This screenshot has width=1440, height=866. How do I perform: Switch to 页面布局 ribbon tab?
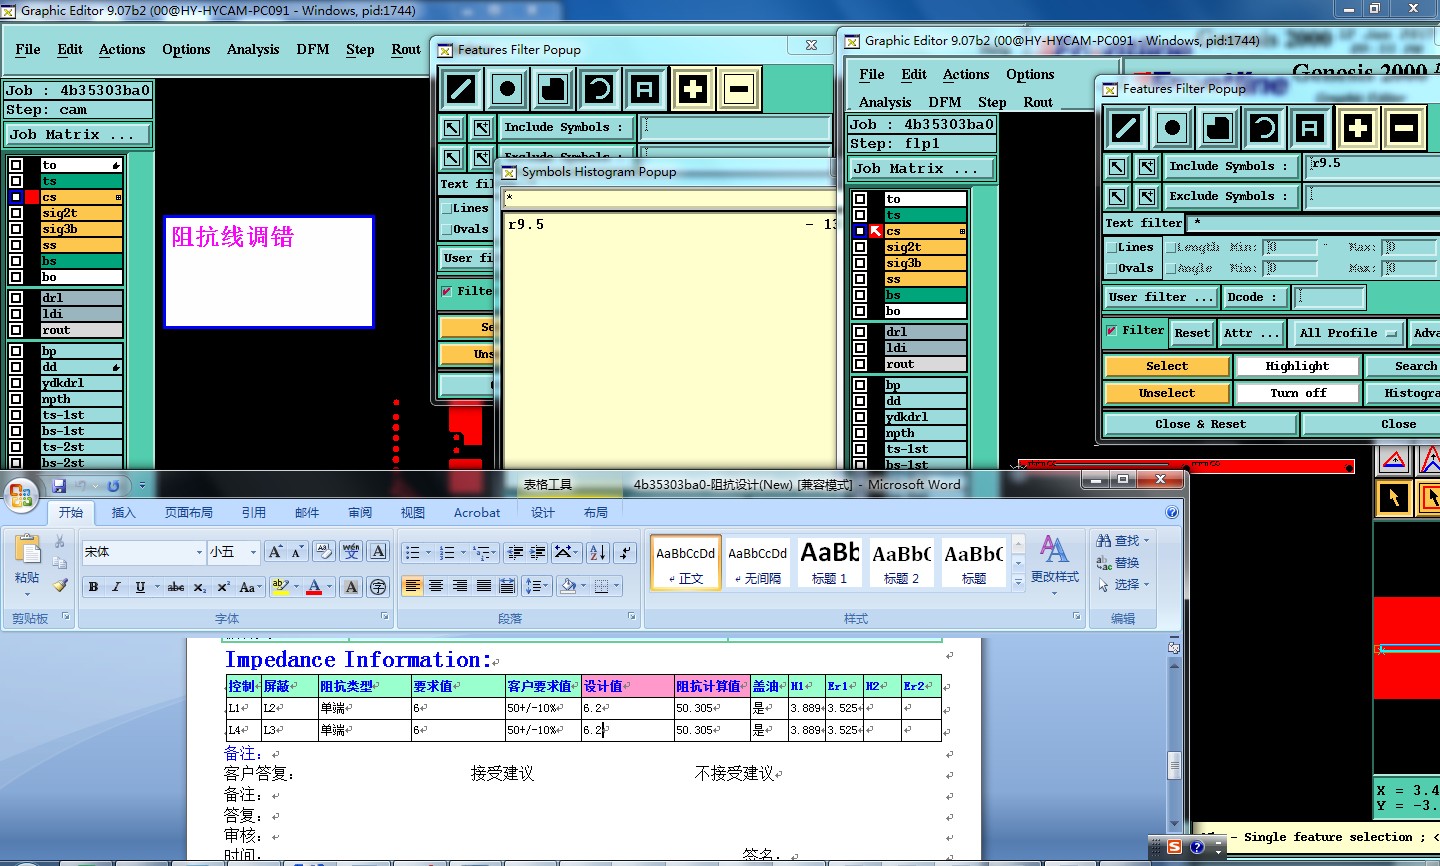[189, 512]
